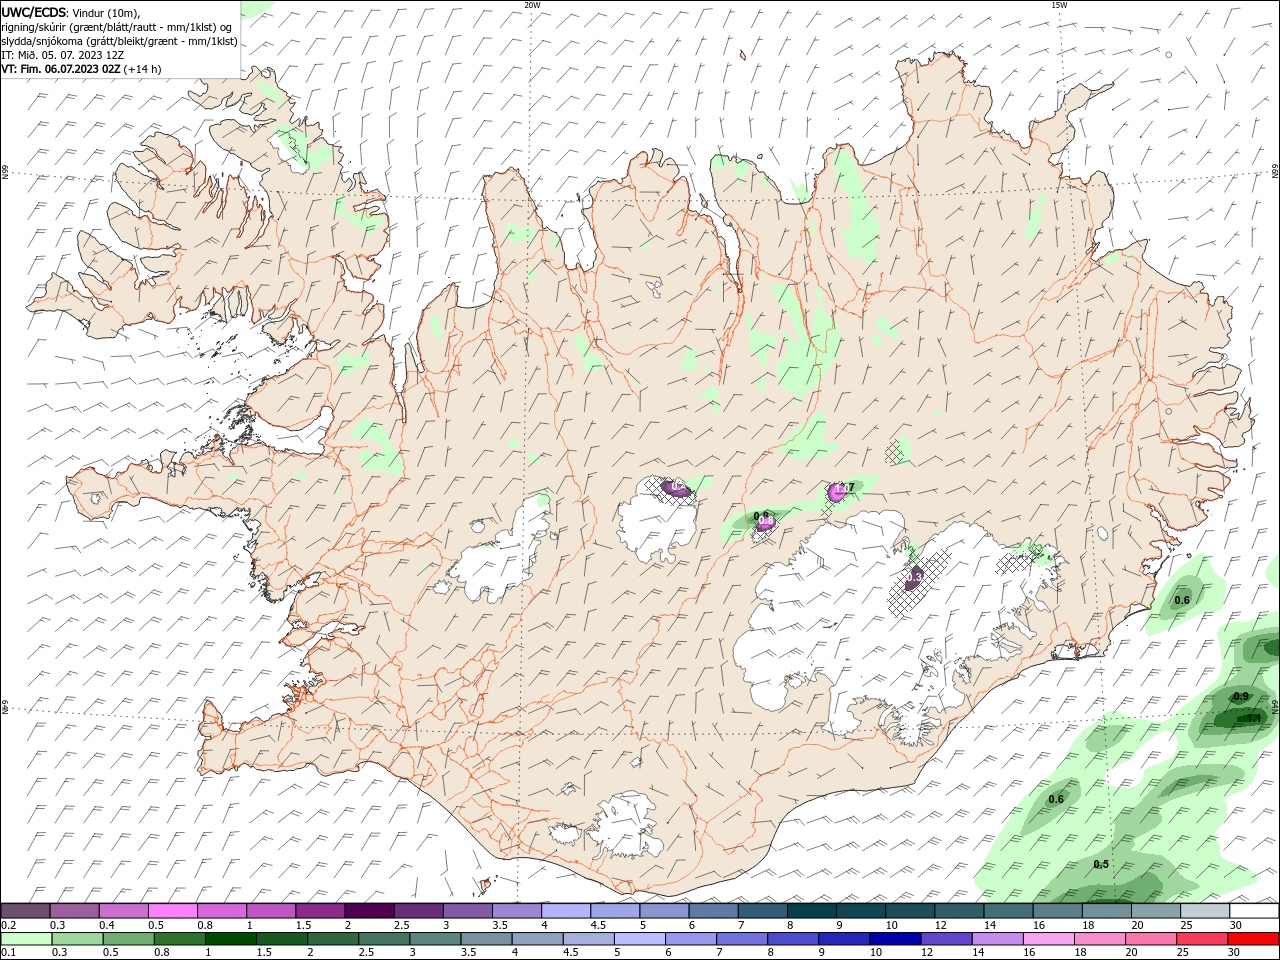Click the dark purple 2–2.5 snow scale swatch
Screen dimensions: 1280x960
(x=369, y=911)
